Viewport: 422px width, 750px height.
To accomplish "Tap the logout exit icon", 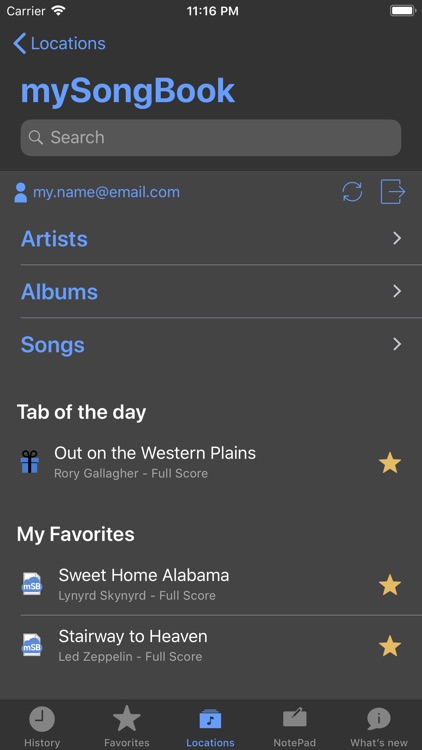I will (x=393, y=192).
